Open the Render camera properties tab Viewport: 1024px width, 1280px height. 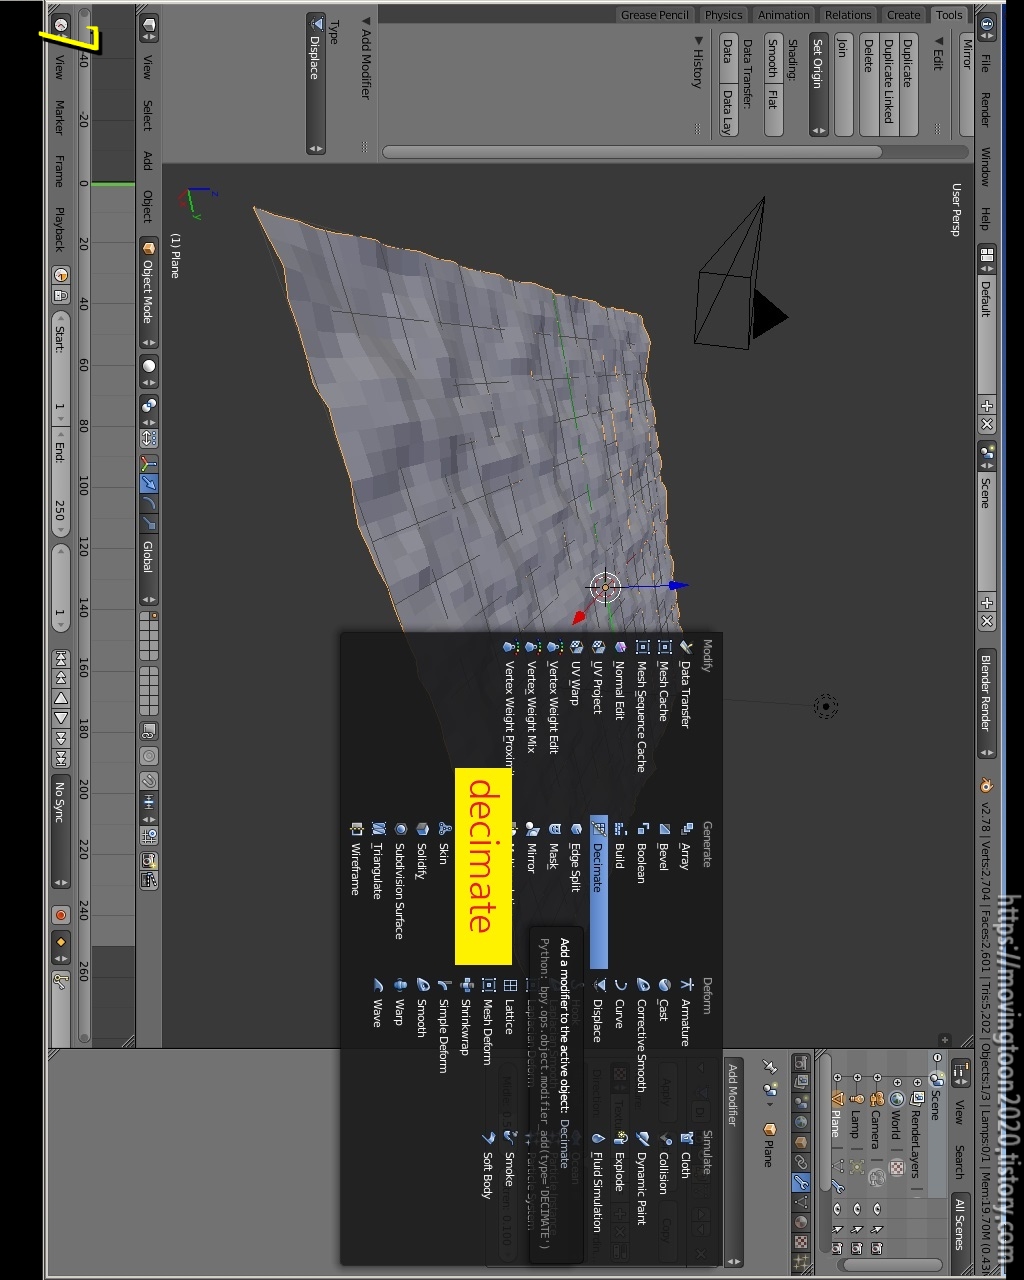point(801,1062)
